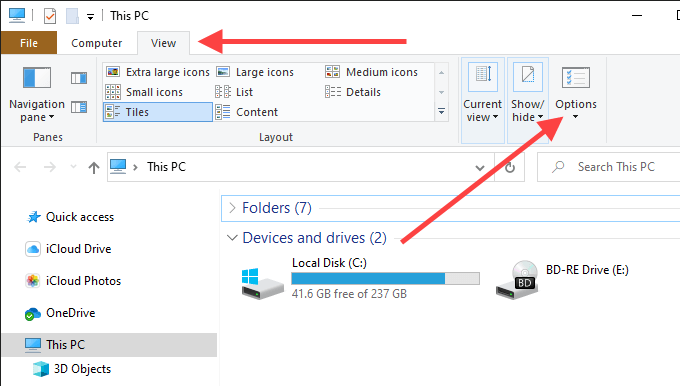This screenshot has width=680, height=386.
Task: Open the File menu tab
Action: click(x=29, y=43)
